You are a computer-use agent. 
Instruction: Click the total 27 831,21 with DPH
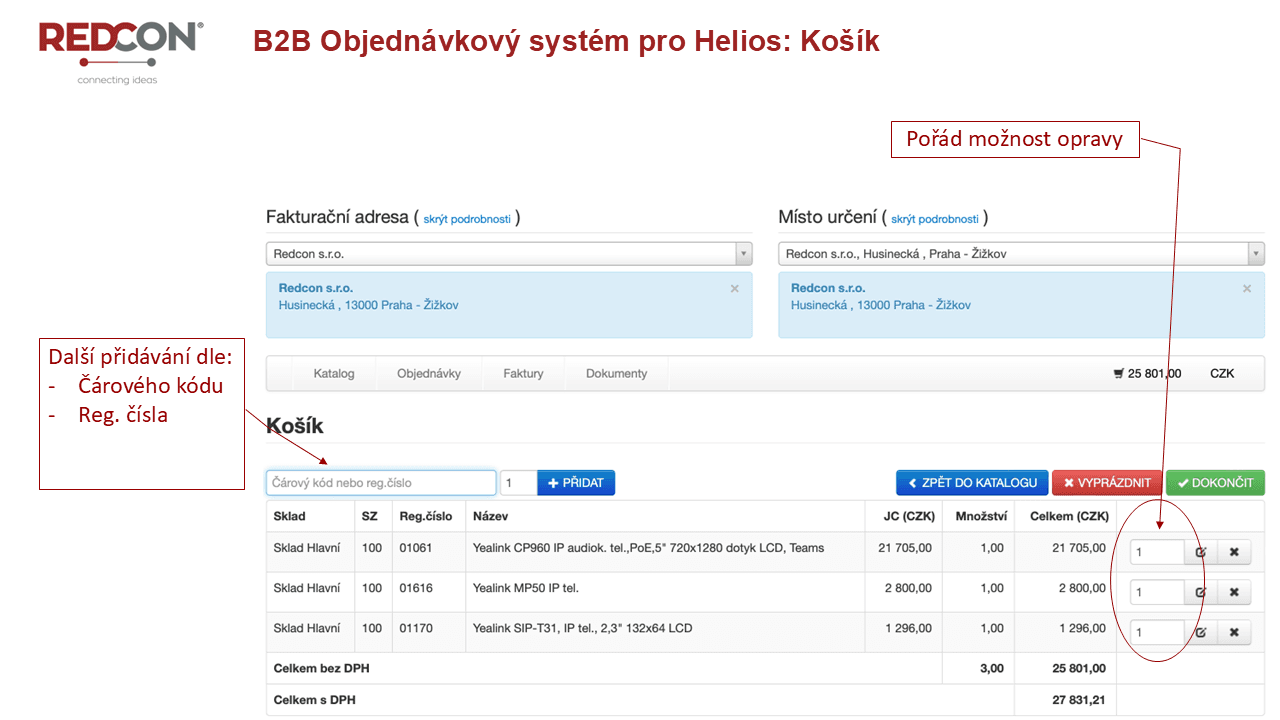coord(1079,700)
